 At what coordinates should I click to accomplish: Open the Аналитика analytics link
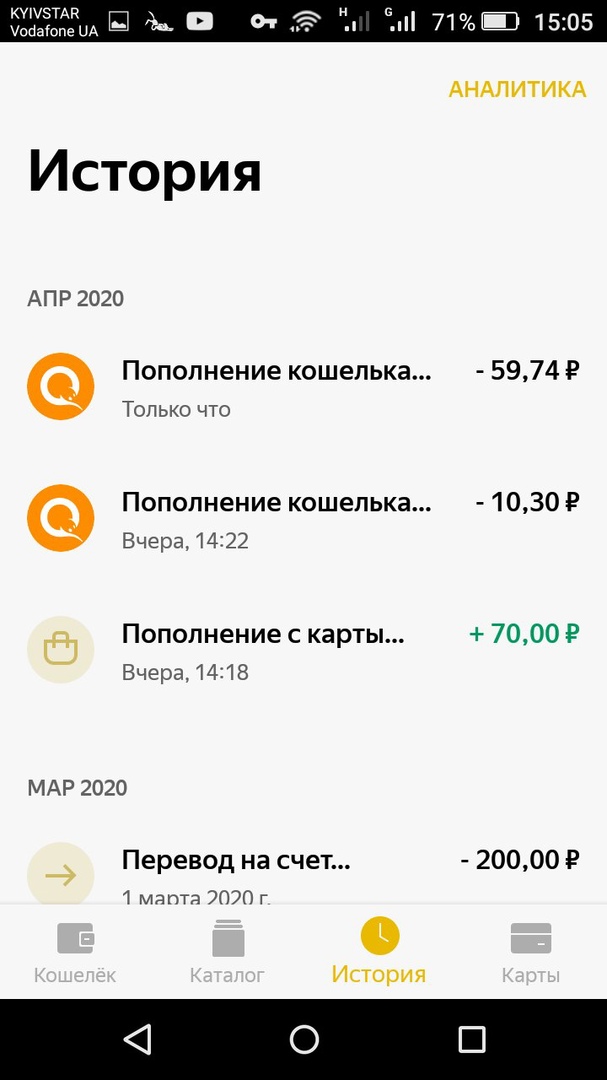coord(517,89)
